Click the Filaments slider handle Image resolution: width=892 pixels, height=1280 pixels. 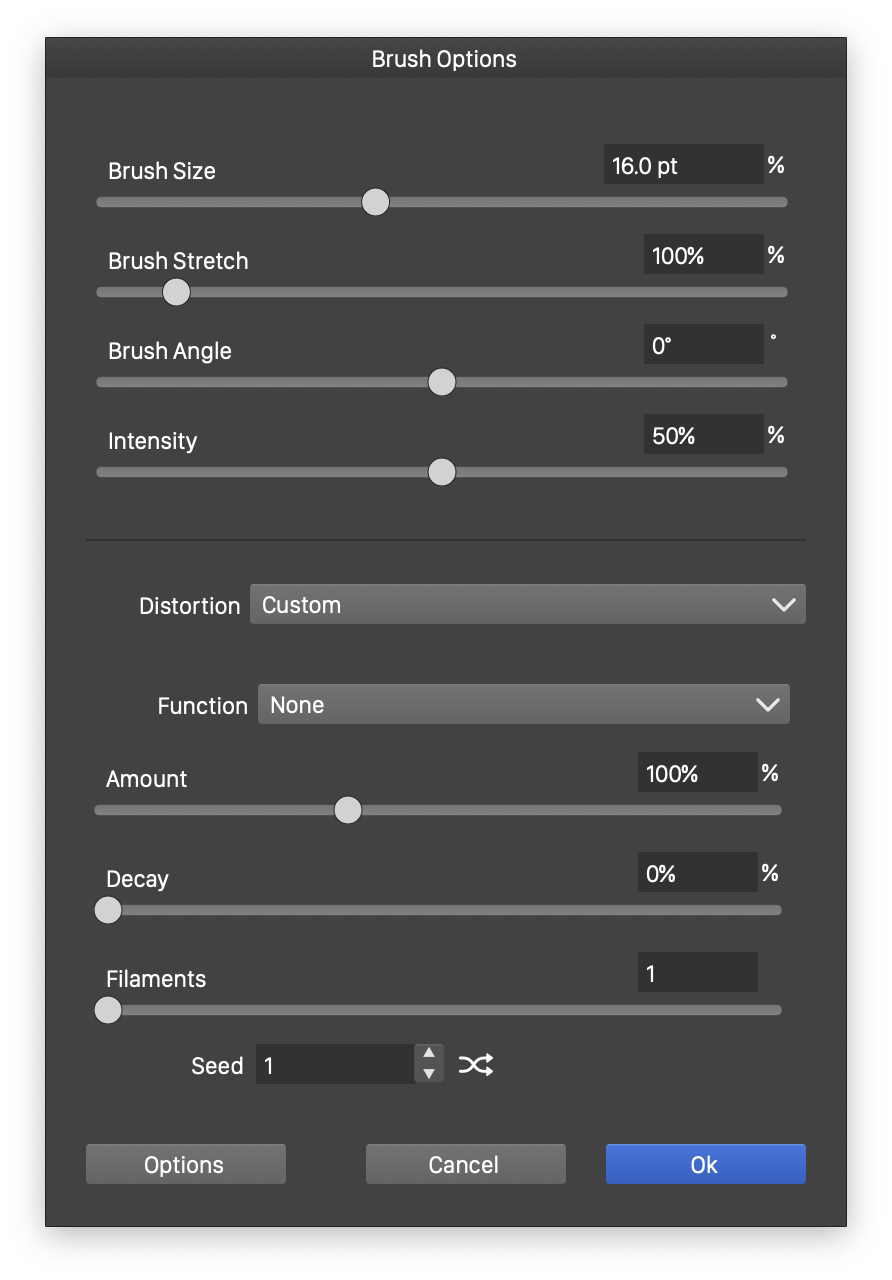(x=108, y=1010)
